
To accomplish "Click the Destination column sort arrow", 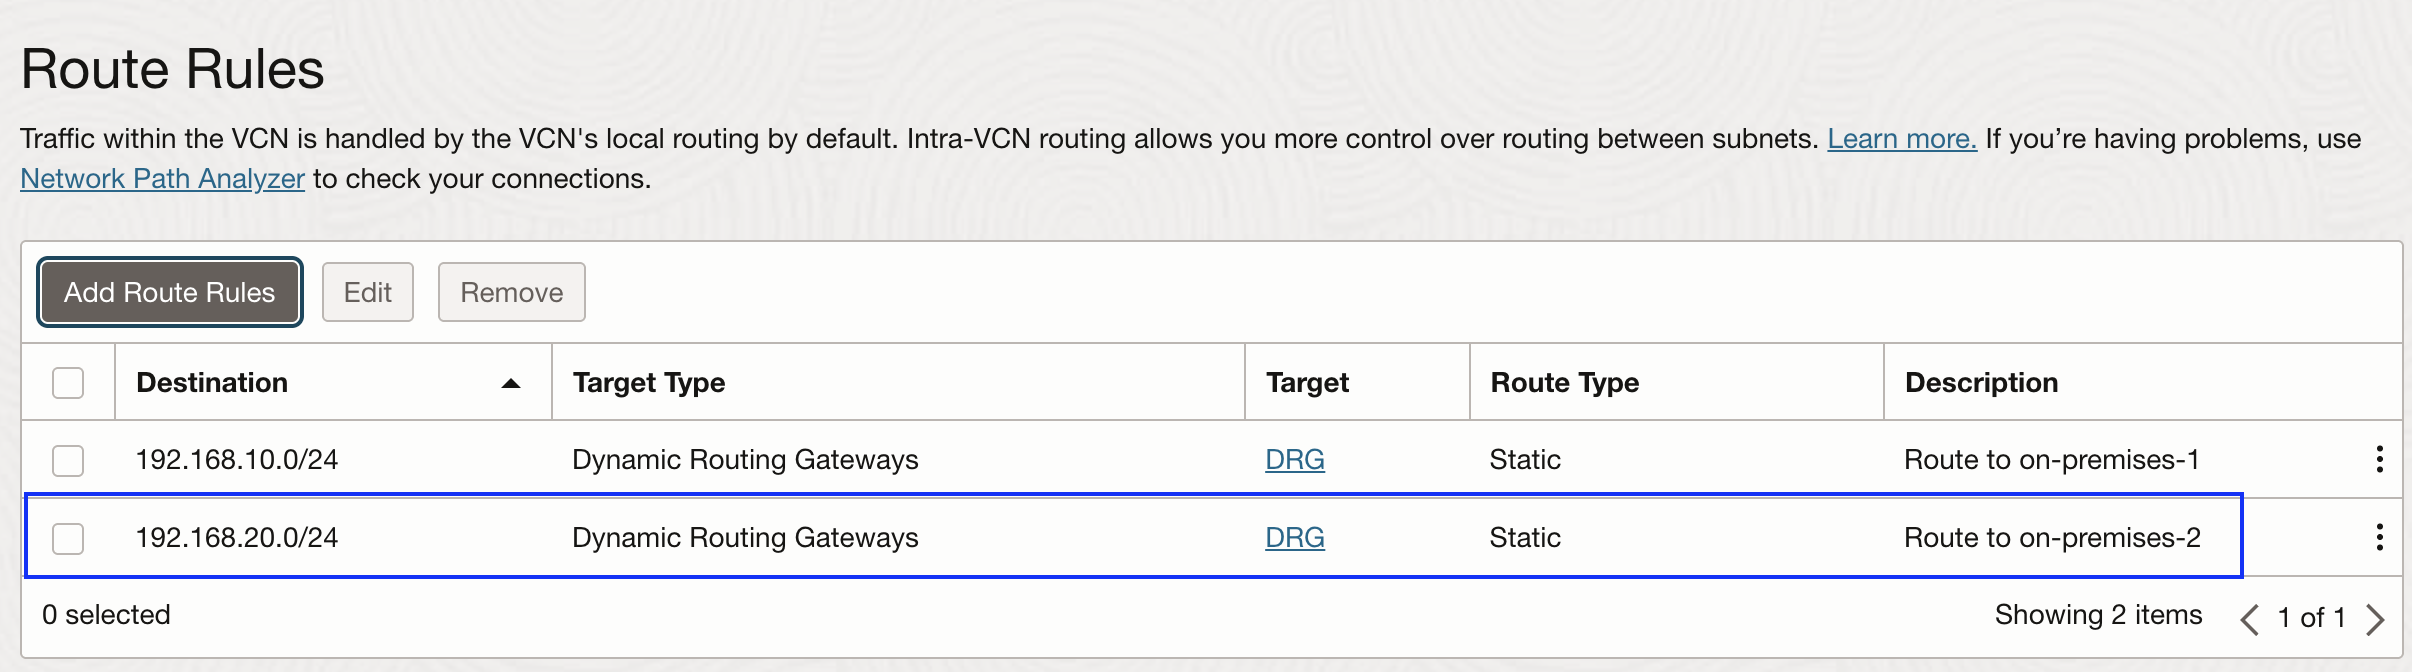I will 510,383.
